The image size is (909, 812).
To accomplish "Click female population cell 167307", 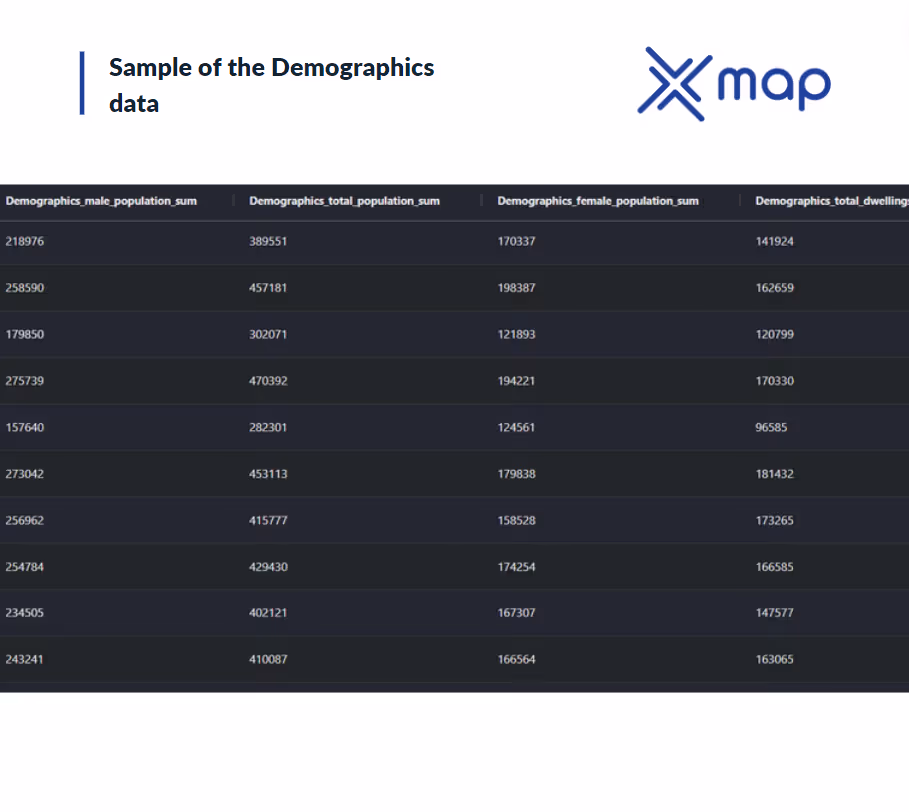I will point(517,613).
